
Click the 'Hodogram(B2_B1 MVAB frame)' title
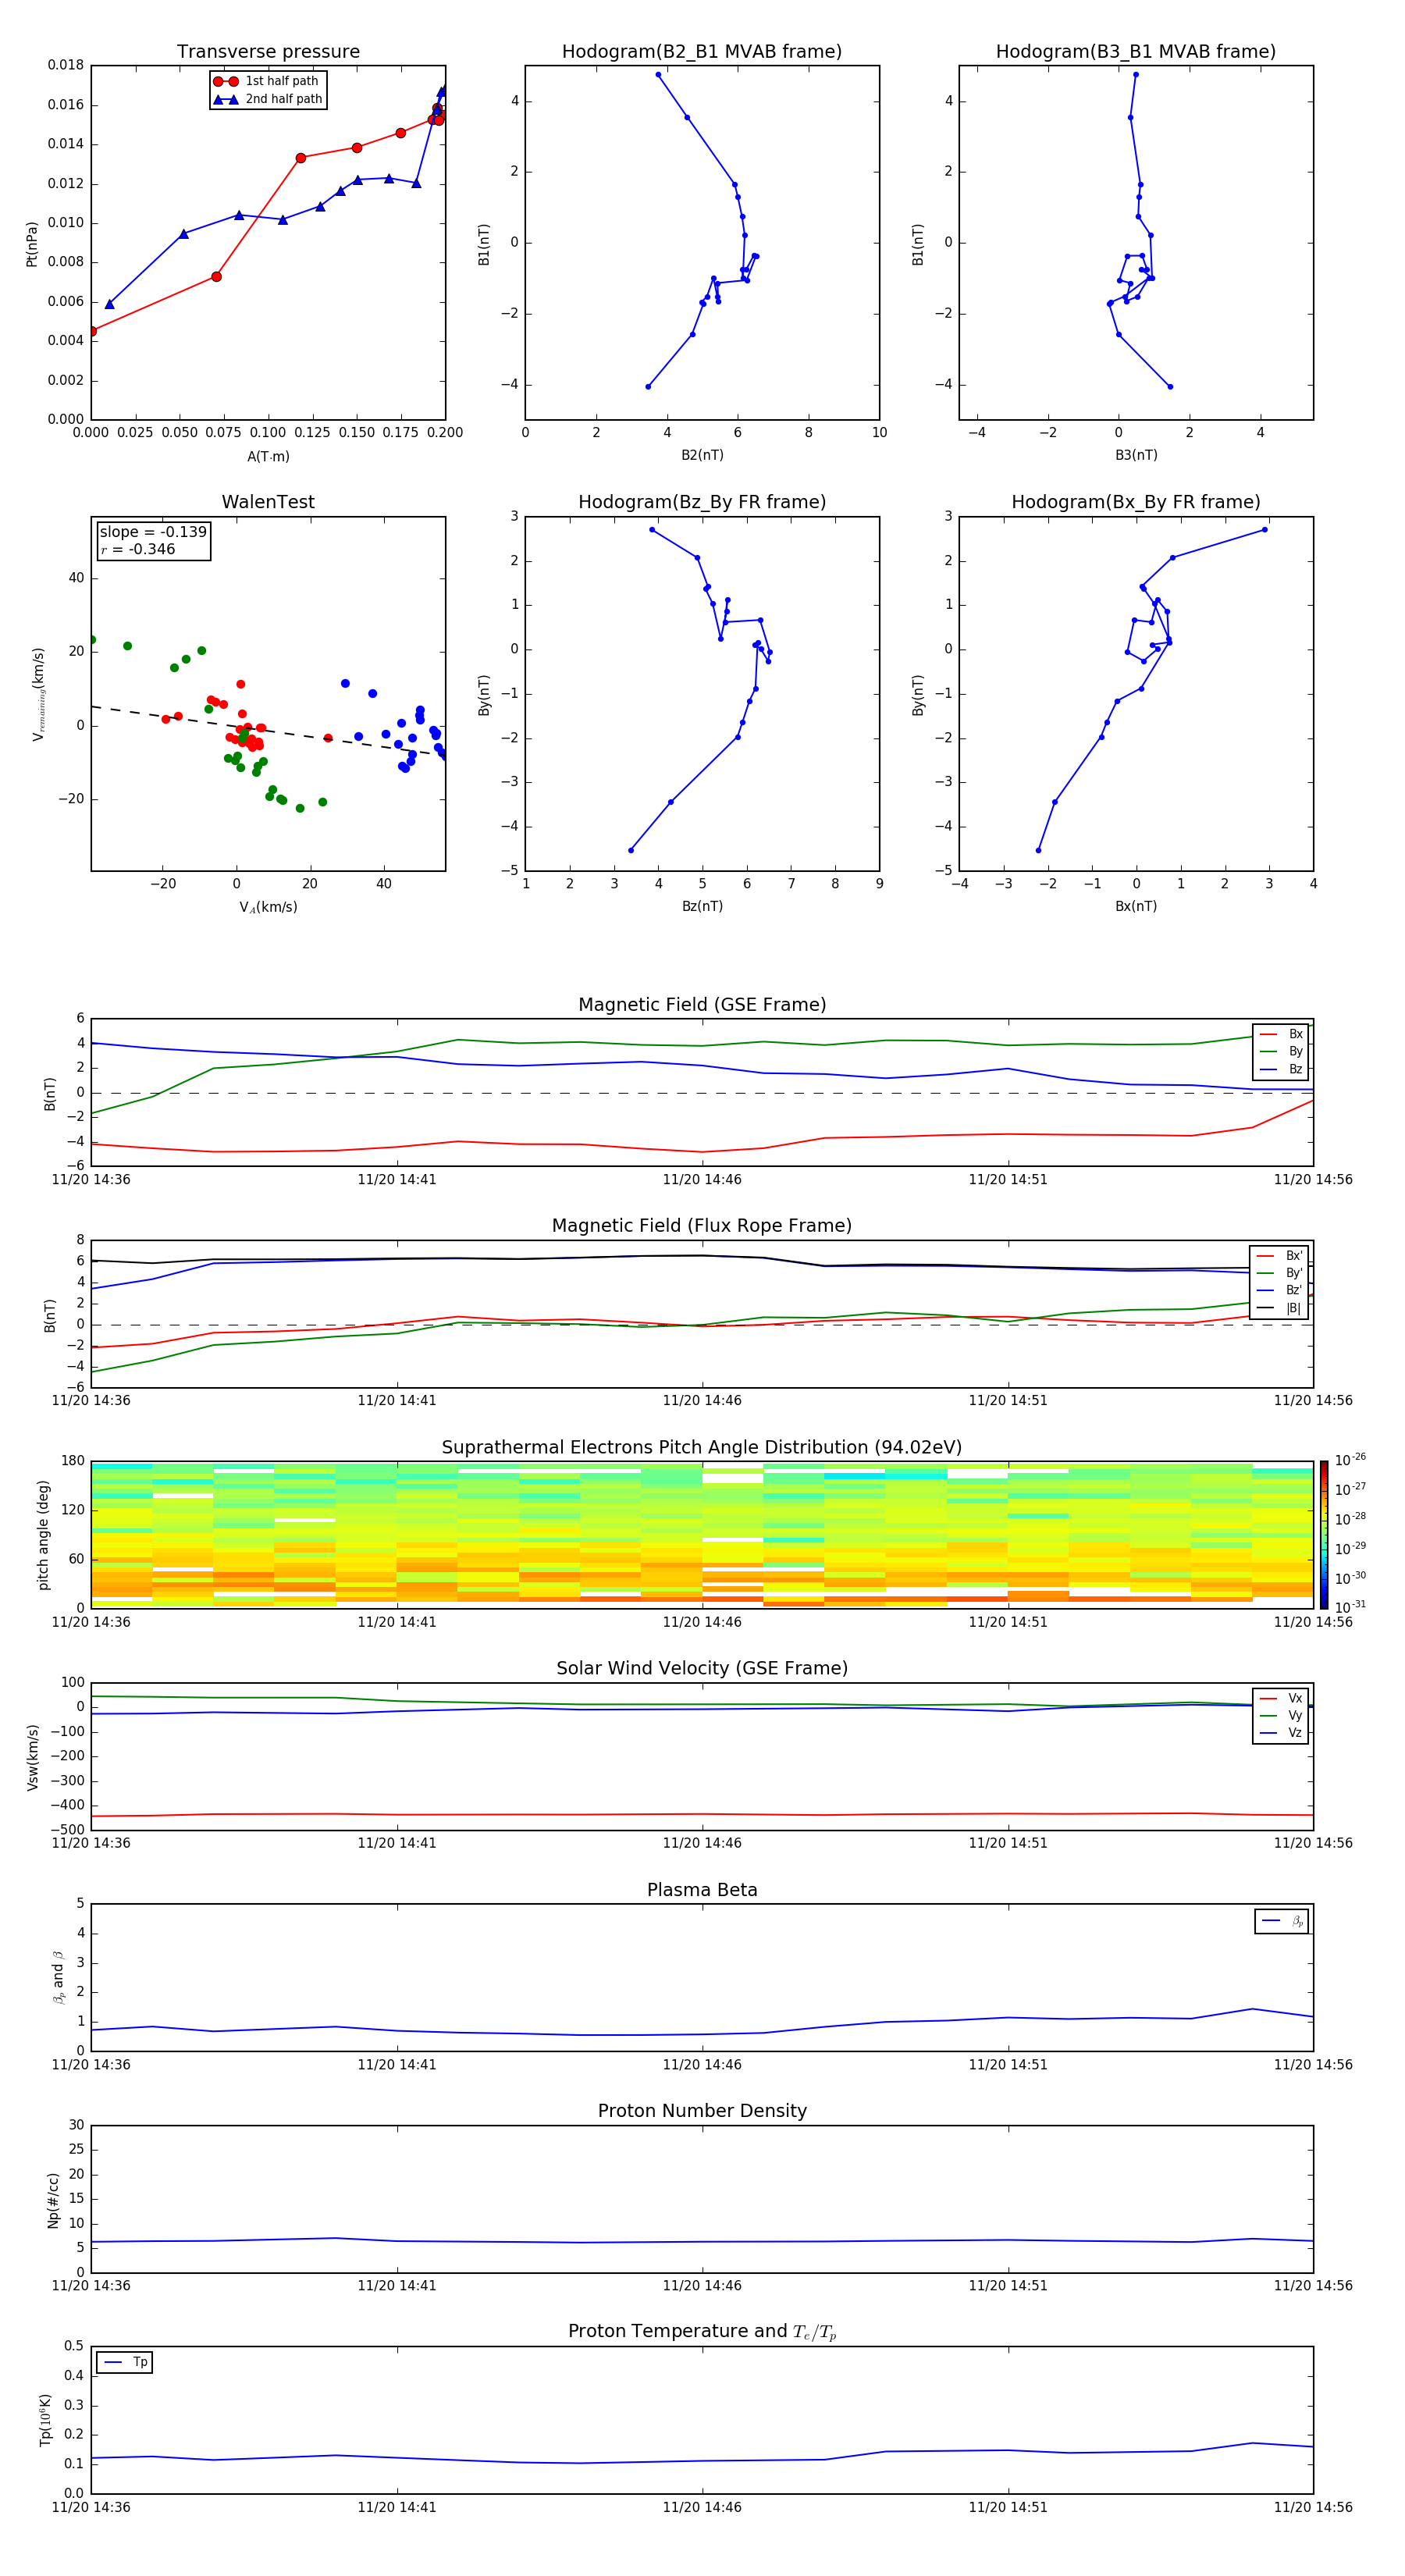tap(702, 52)
